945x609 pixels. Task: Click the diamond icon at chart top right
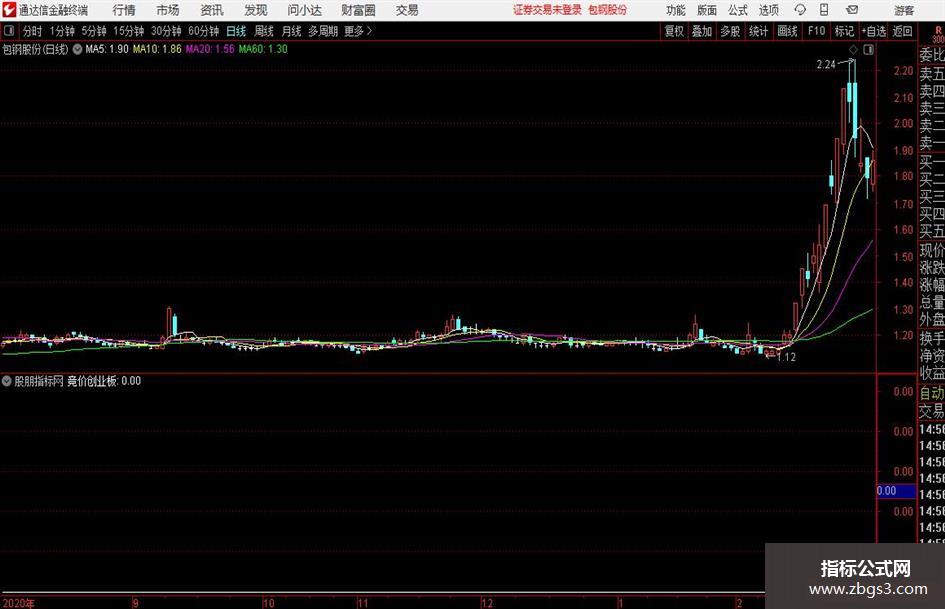tap(853, 50)
